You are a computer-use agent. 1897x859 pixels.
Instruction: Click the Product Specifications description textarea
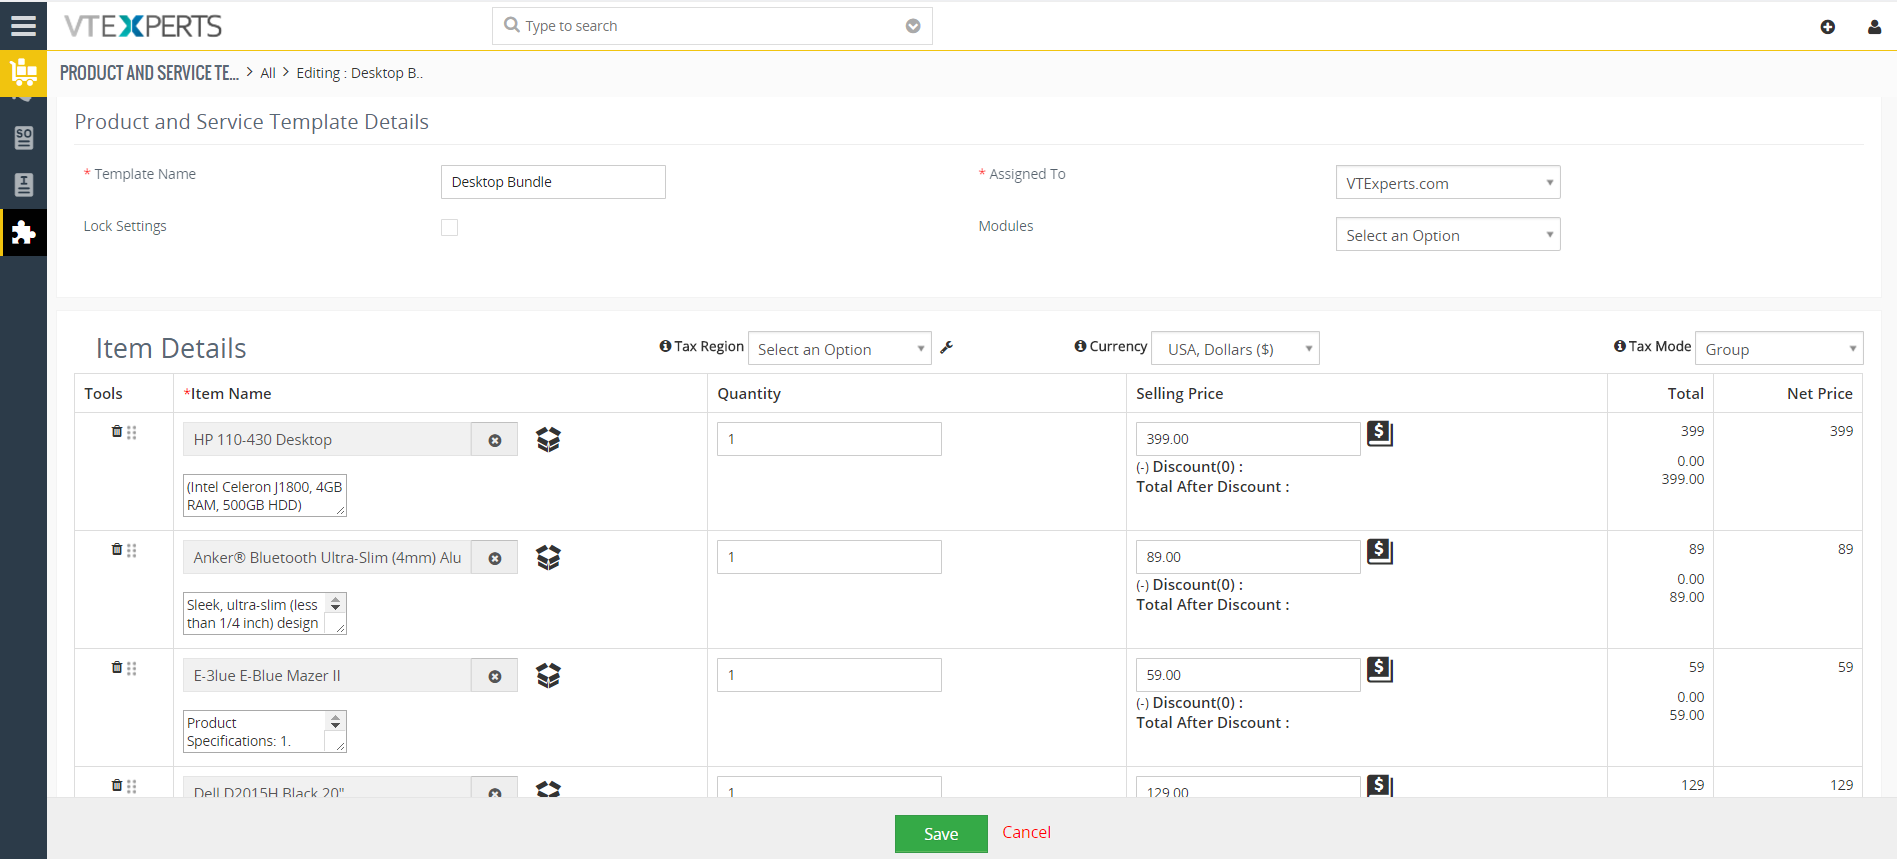[265, 731]
